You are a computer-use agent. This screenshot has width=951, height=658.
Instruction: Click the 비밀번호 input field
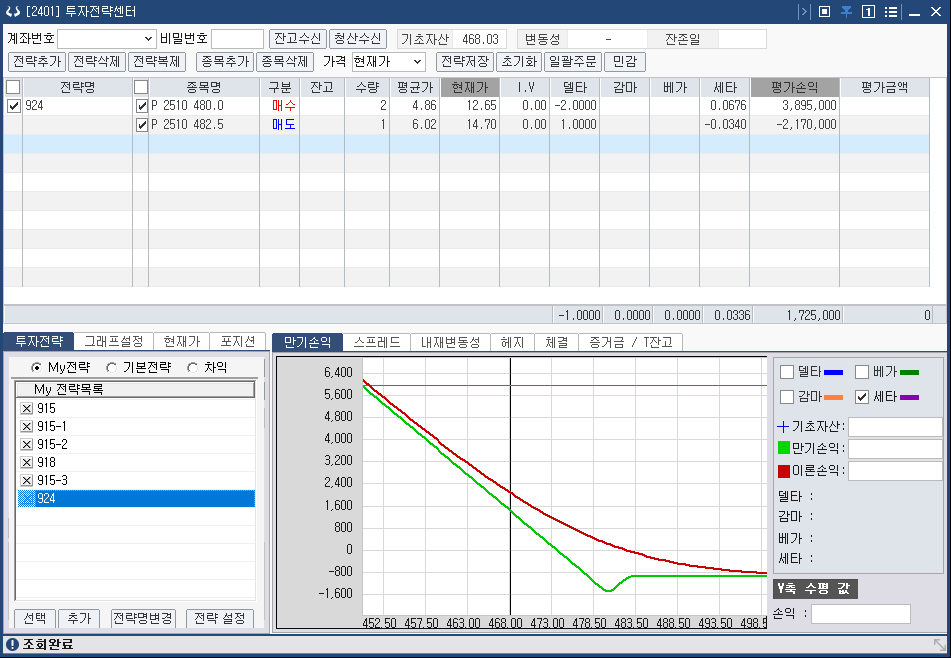(x=237, y=39)
